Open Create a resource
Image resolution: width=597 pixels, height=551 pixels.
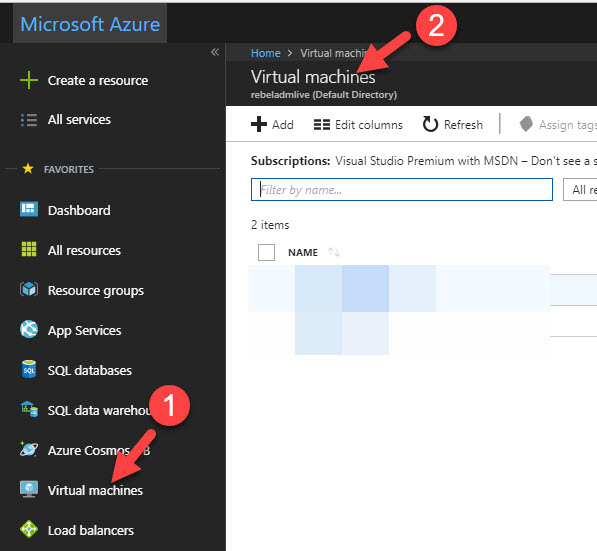pyautogui.click(x=98, y=81)
